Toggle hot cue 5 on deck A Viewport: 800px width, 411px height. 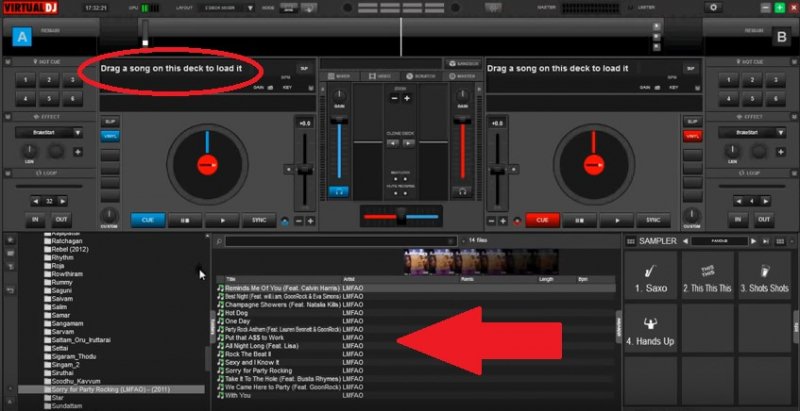click(49, 98)
